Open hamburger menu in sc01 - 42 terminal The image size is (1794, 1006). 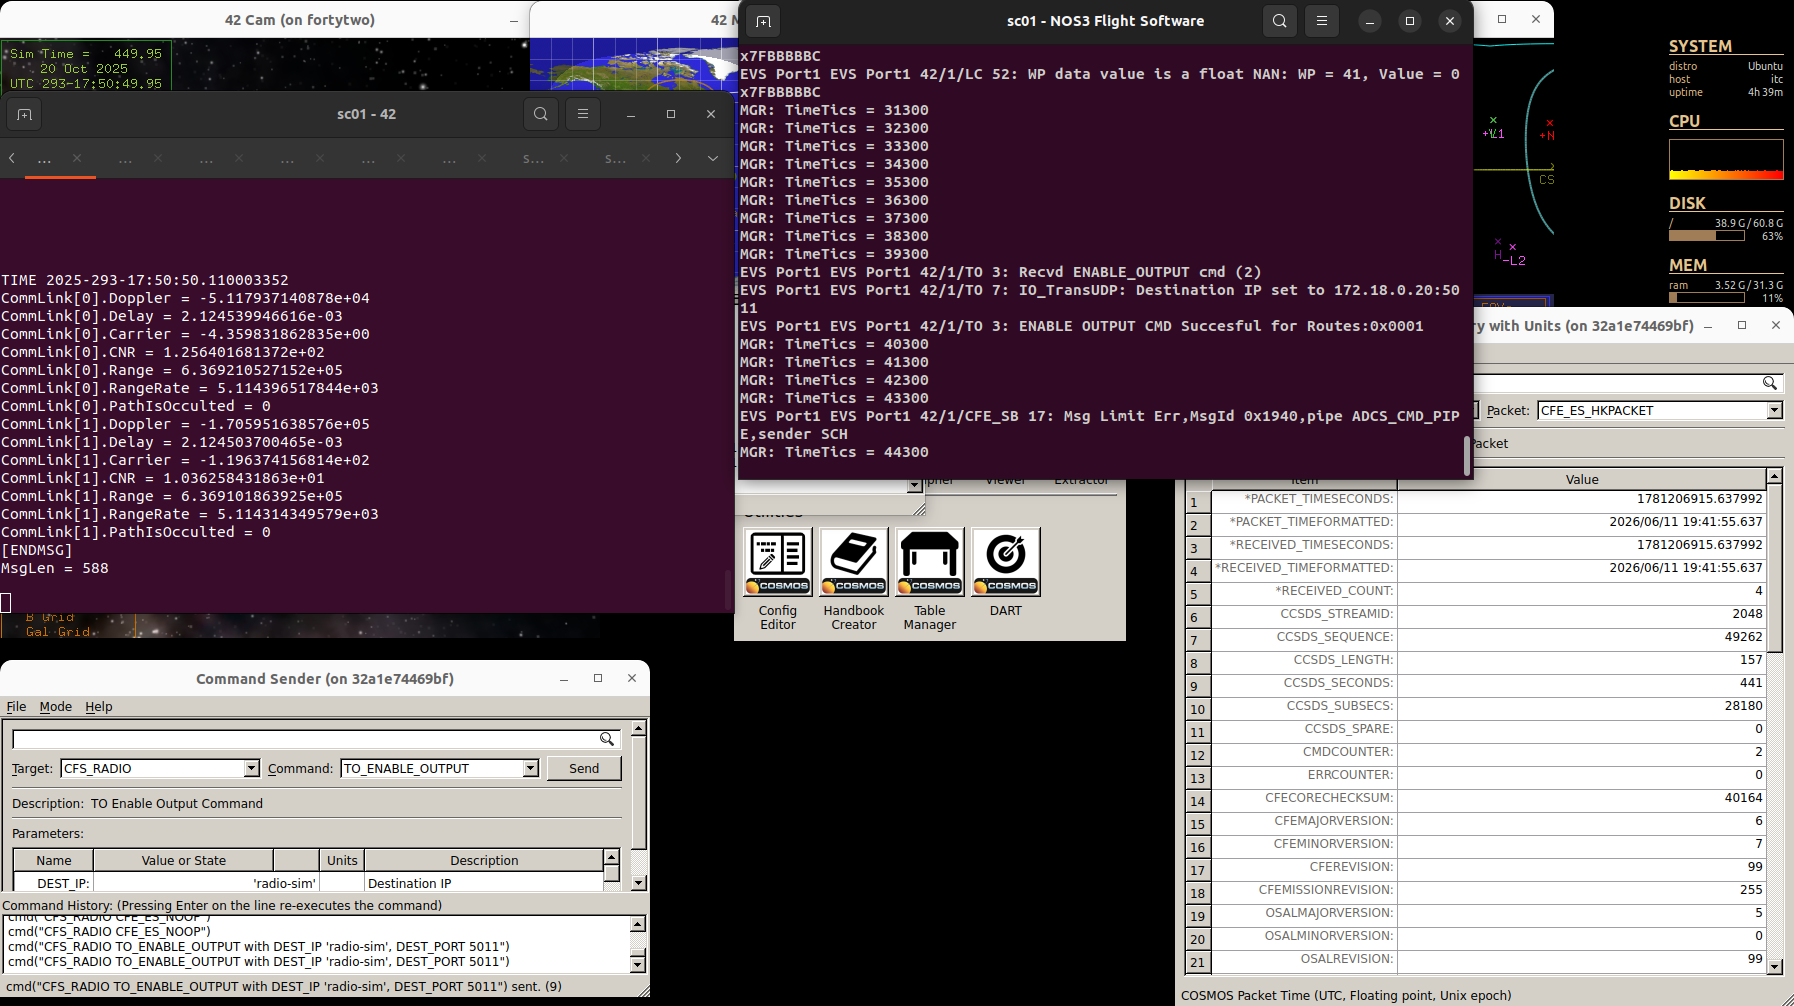click(583, 114)
